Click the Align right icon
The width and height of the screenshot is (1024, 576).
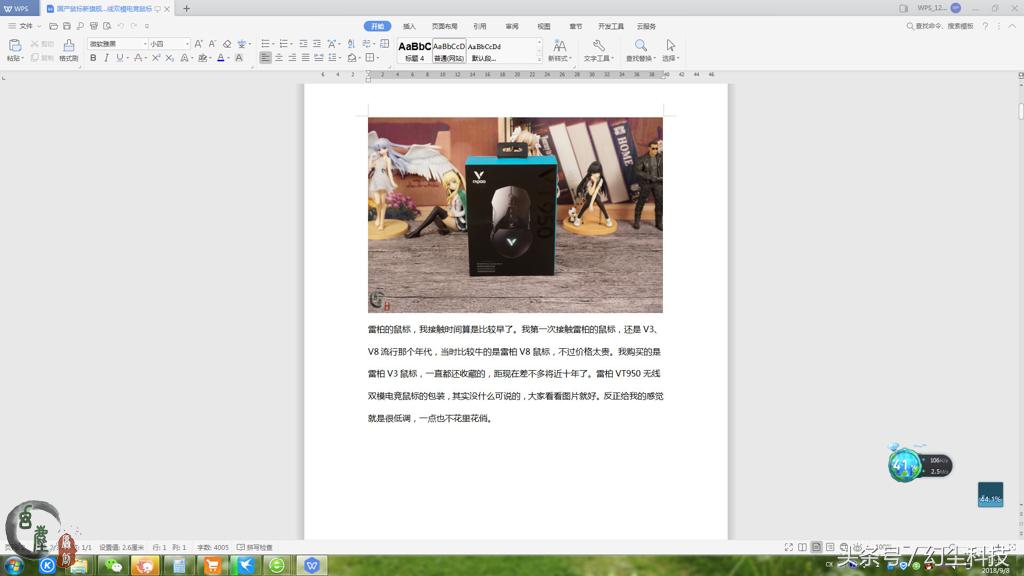[x=292, y=58]
